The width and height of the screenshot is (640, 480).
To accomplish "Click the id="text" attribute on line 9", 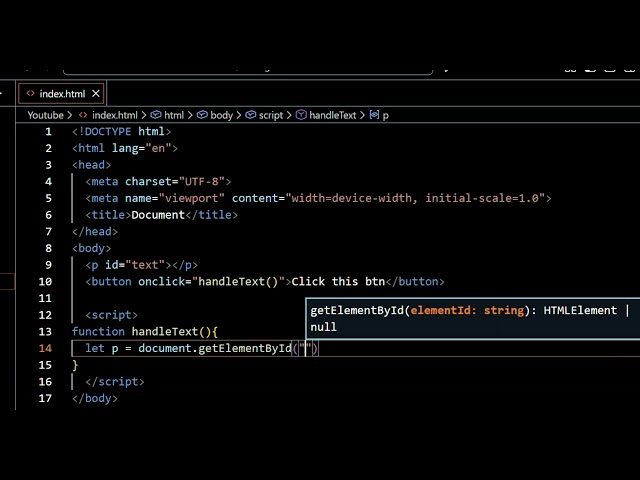I will coord(135,265).
